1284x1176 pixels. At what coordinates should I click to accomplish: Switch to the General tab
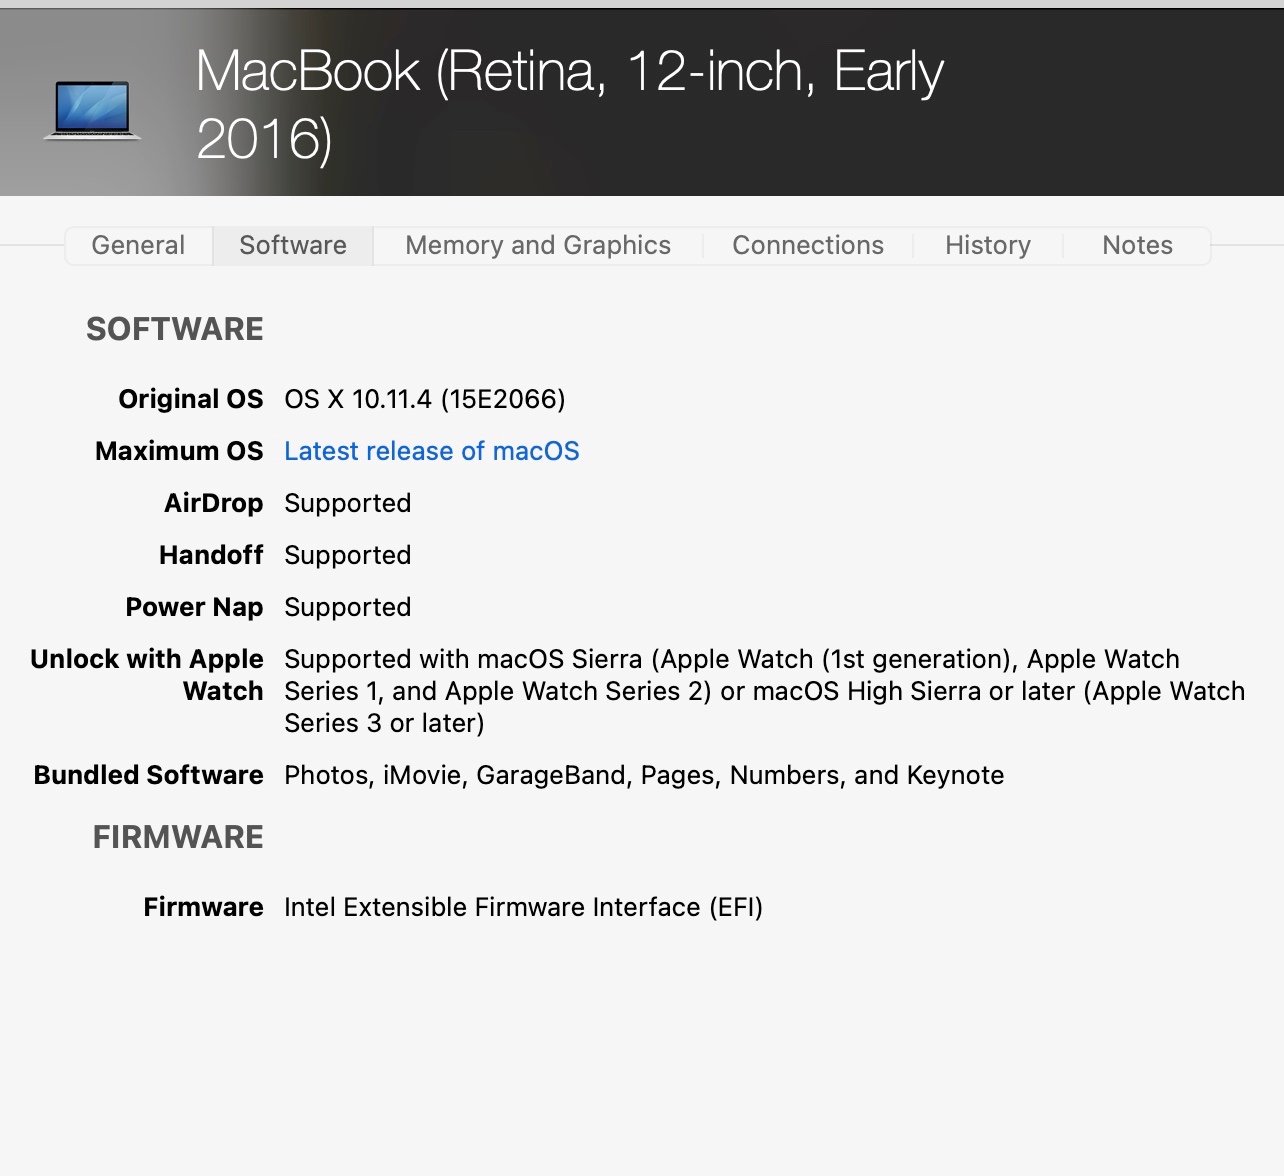138,245
